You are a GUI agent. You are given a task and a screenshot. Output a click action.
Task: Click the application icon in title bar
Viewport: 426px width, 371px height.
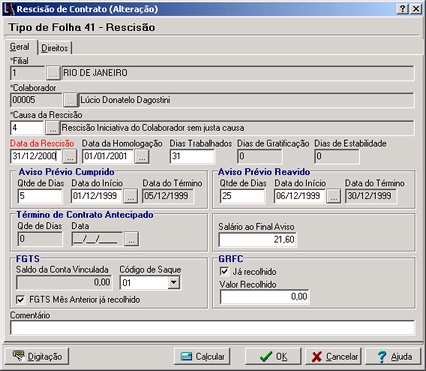pos(9,9)
